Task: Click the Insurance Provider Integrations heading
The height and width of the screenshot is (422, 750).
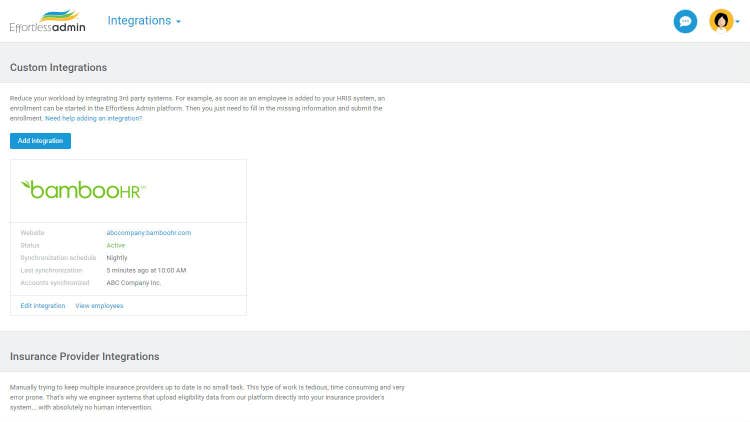Action: click(x=84, y=356)
